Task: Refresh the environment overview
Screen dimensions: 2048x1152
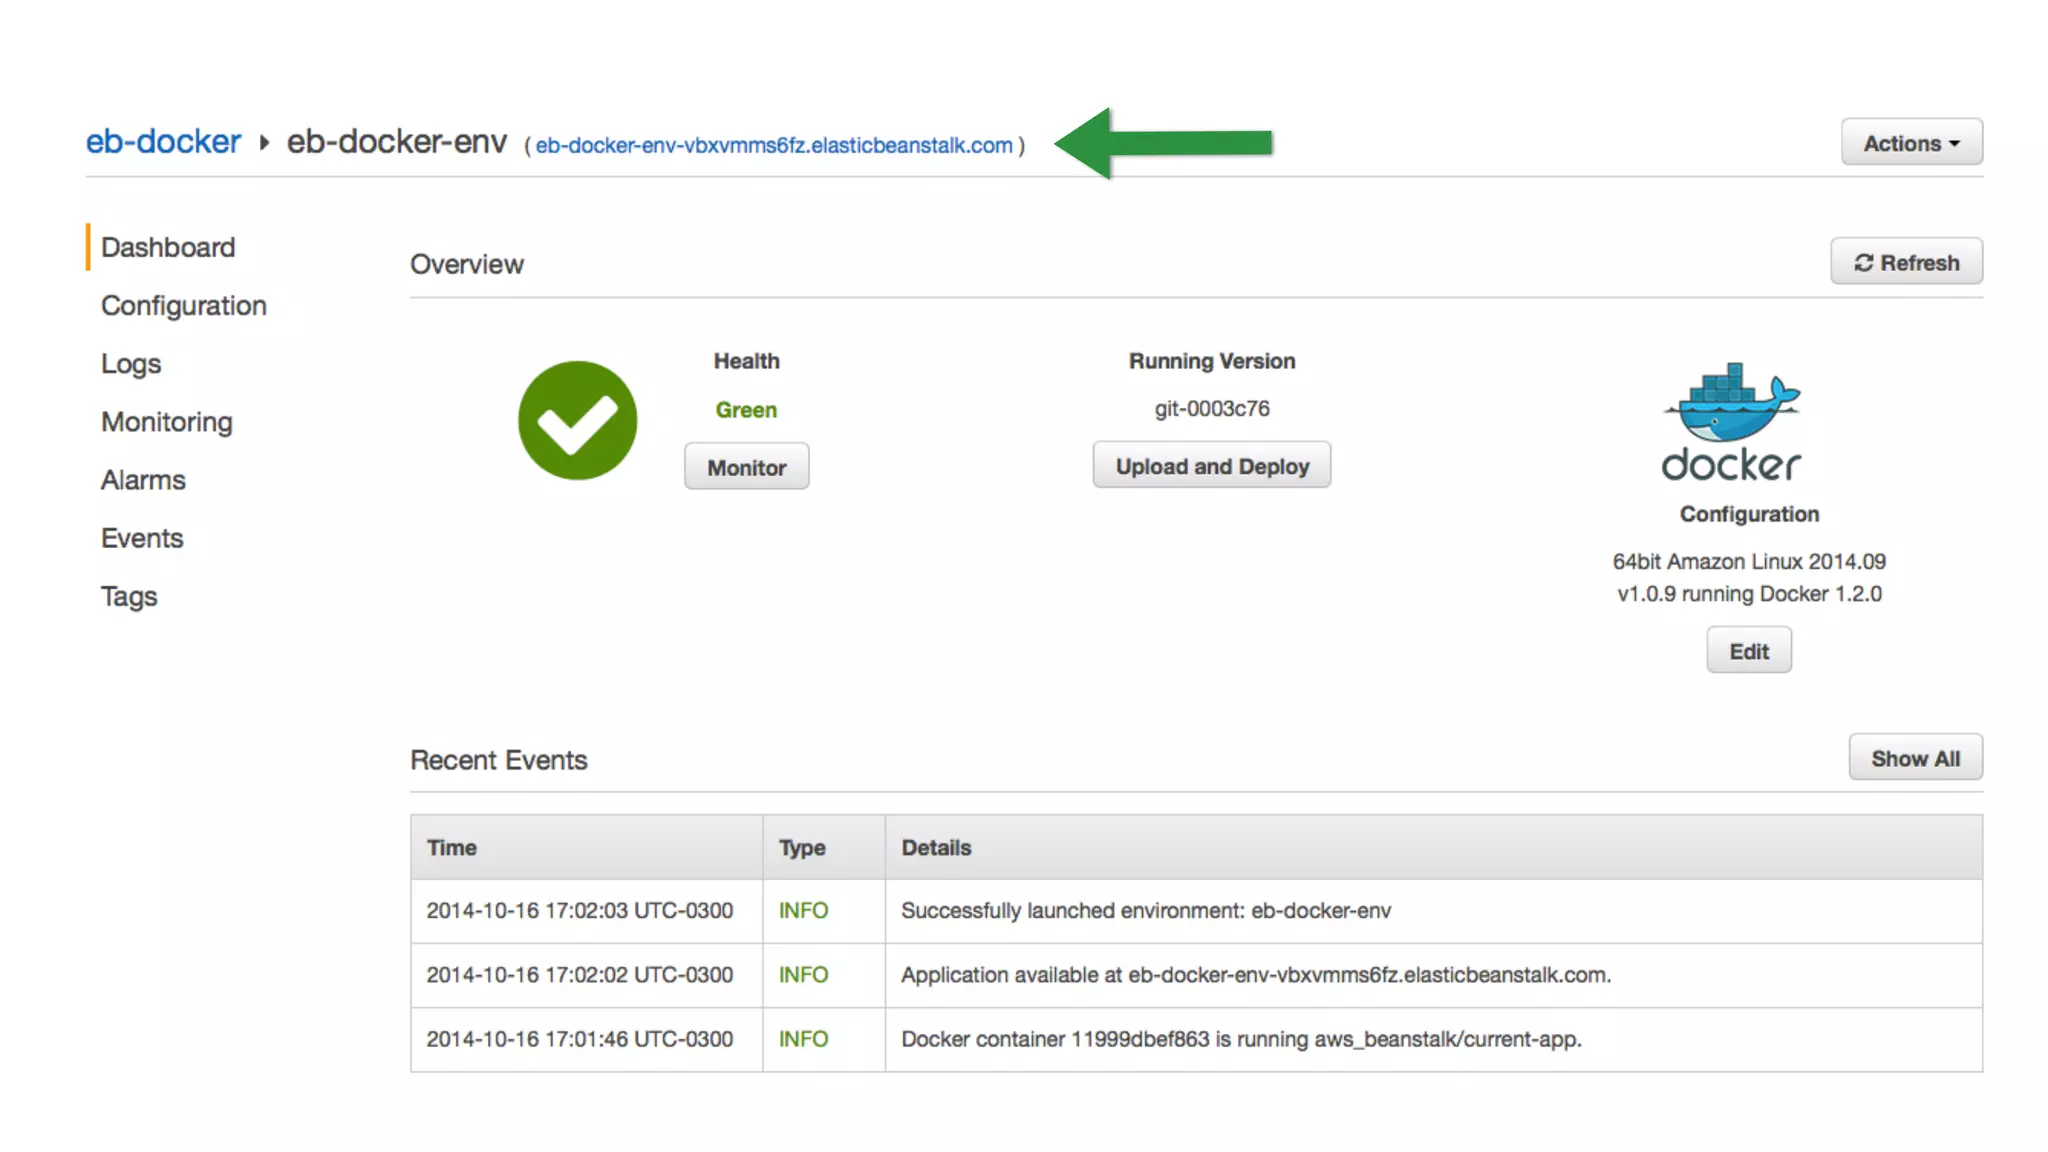Action: (x=1906, y=262)
